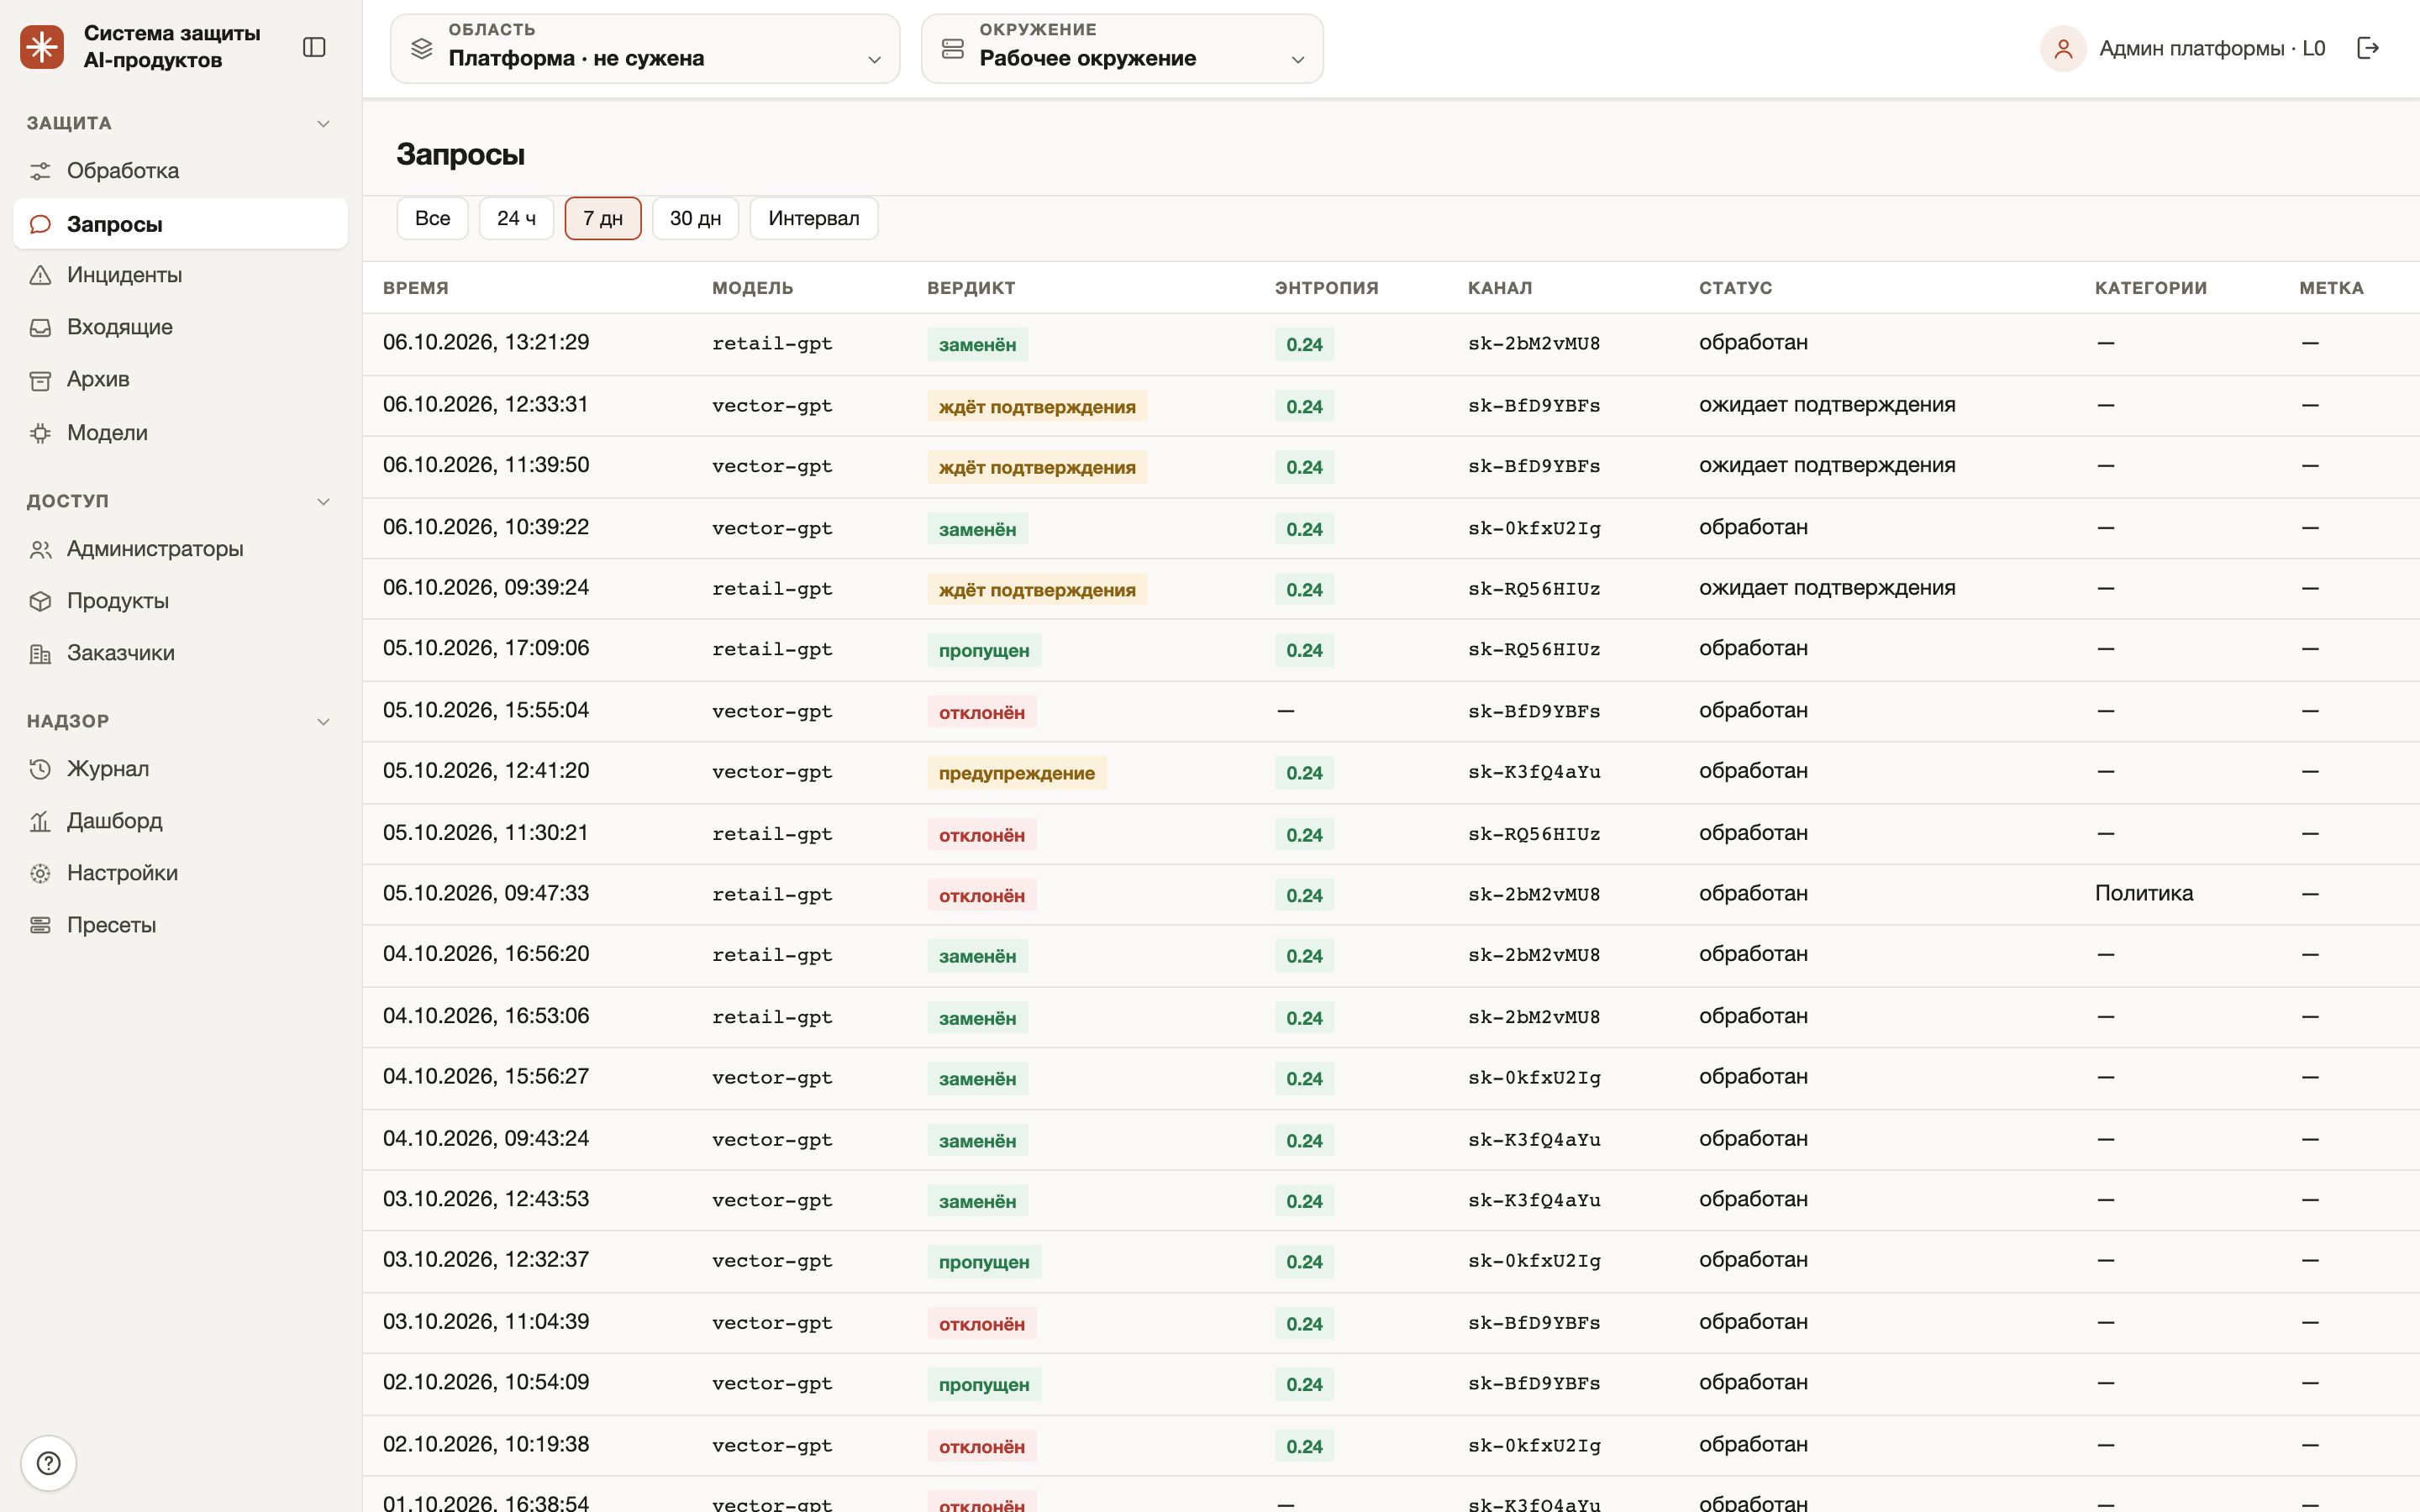Click the Модели chip icon
The image size is (2420, 1512).
[x=40, y=433]
